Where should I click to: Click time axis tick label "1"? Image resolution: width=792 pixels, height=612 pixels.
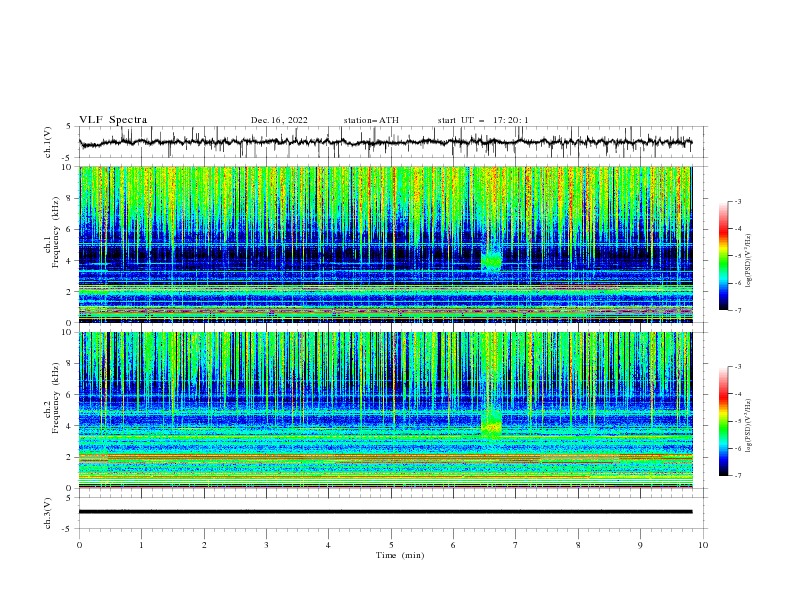[x=141, y=545]
